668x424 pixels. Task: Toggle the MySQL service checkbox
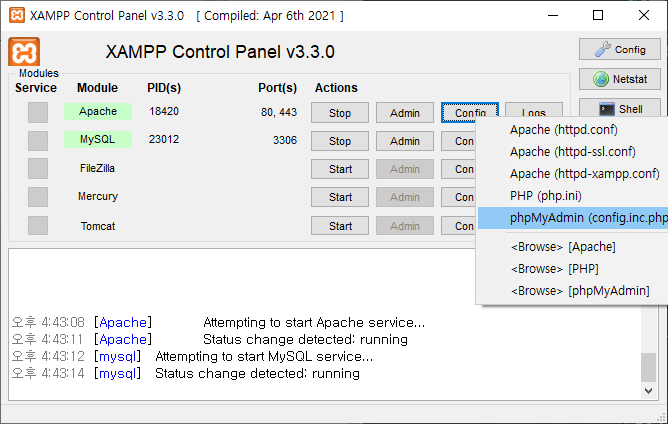click(38, 141)
